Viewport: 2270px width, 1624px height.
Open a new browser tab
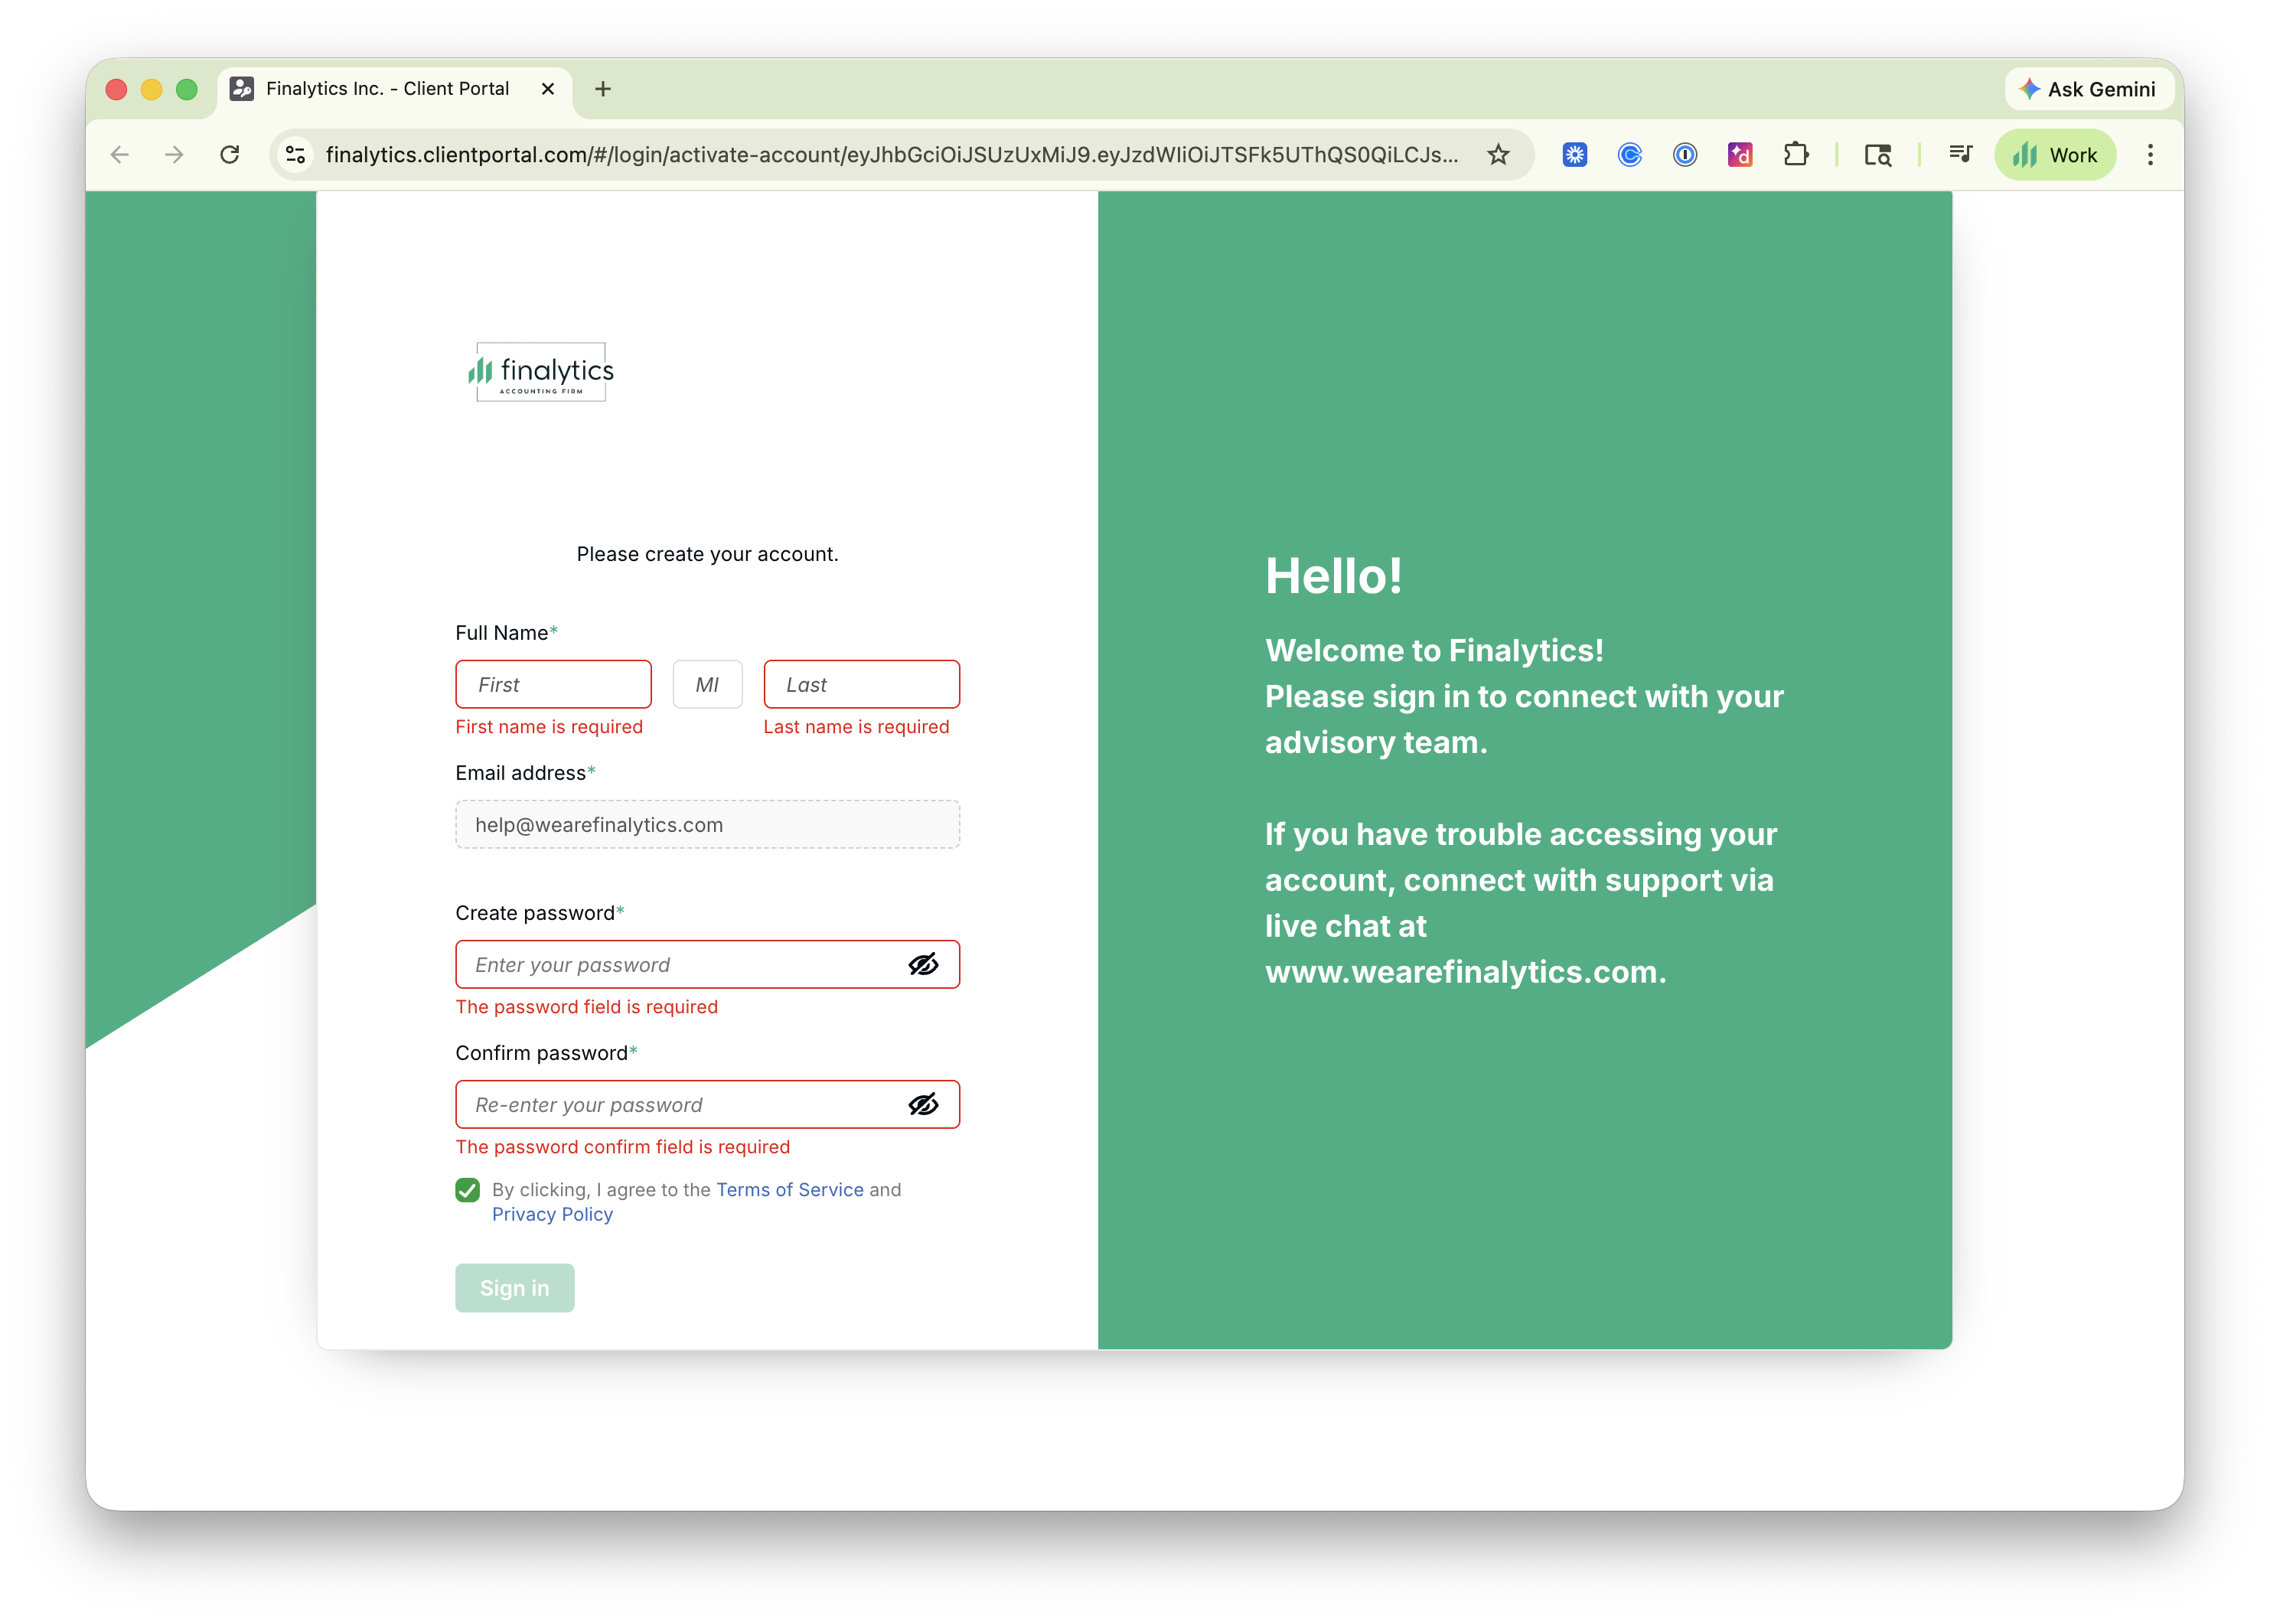603,89
